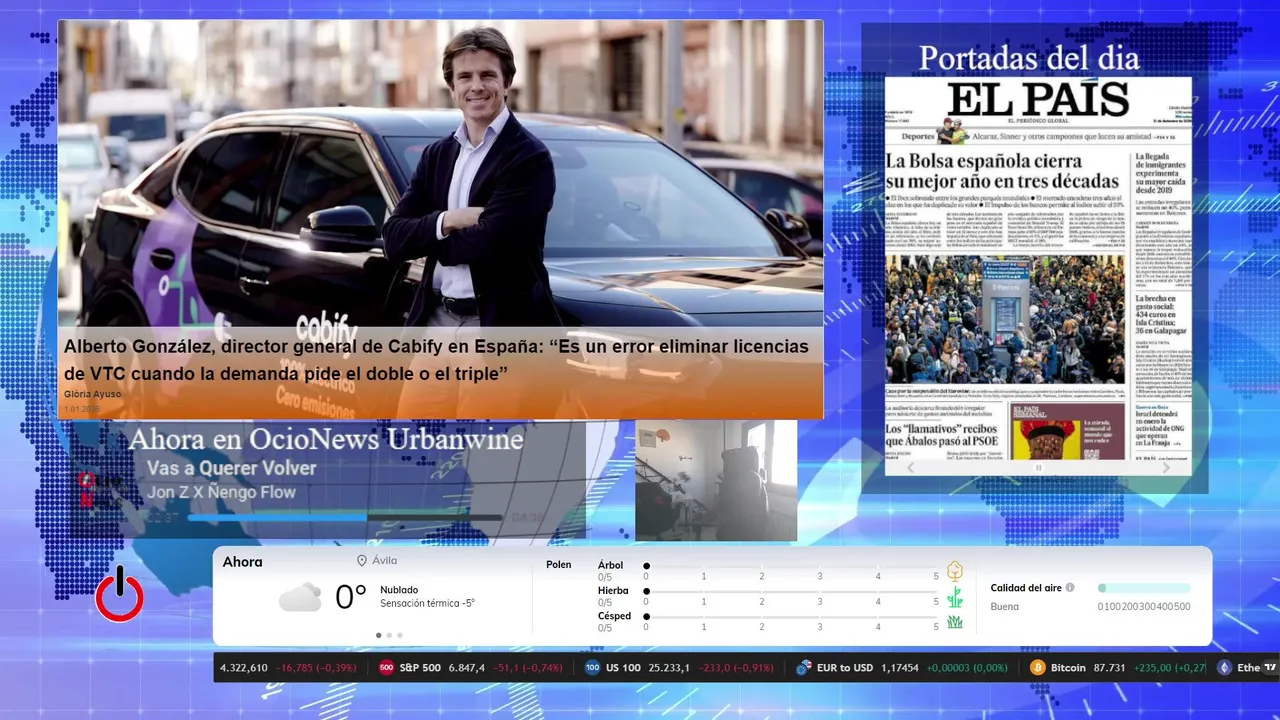Viewport: 1280px width, 720px height.
Task: Click the 4.322,610 ticker value
Action: 244,668
